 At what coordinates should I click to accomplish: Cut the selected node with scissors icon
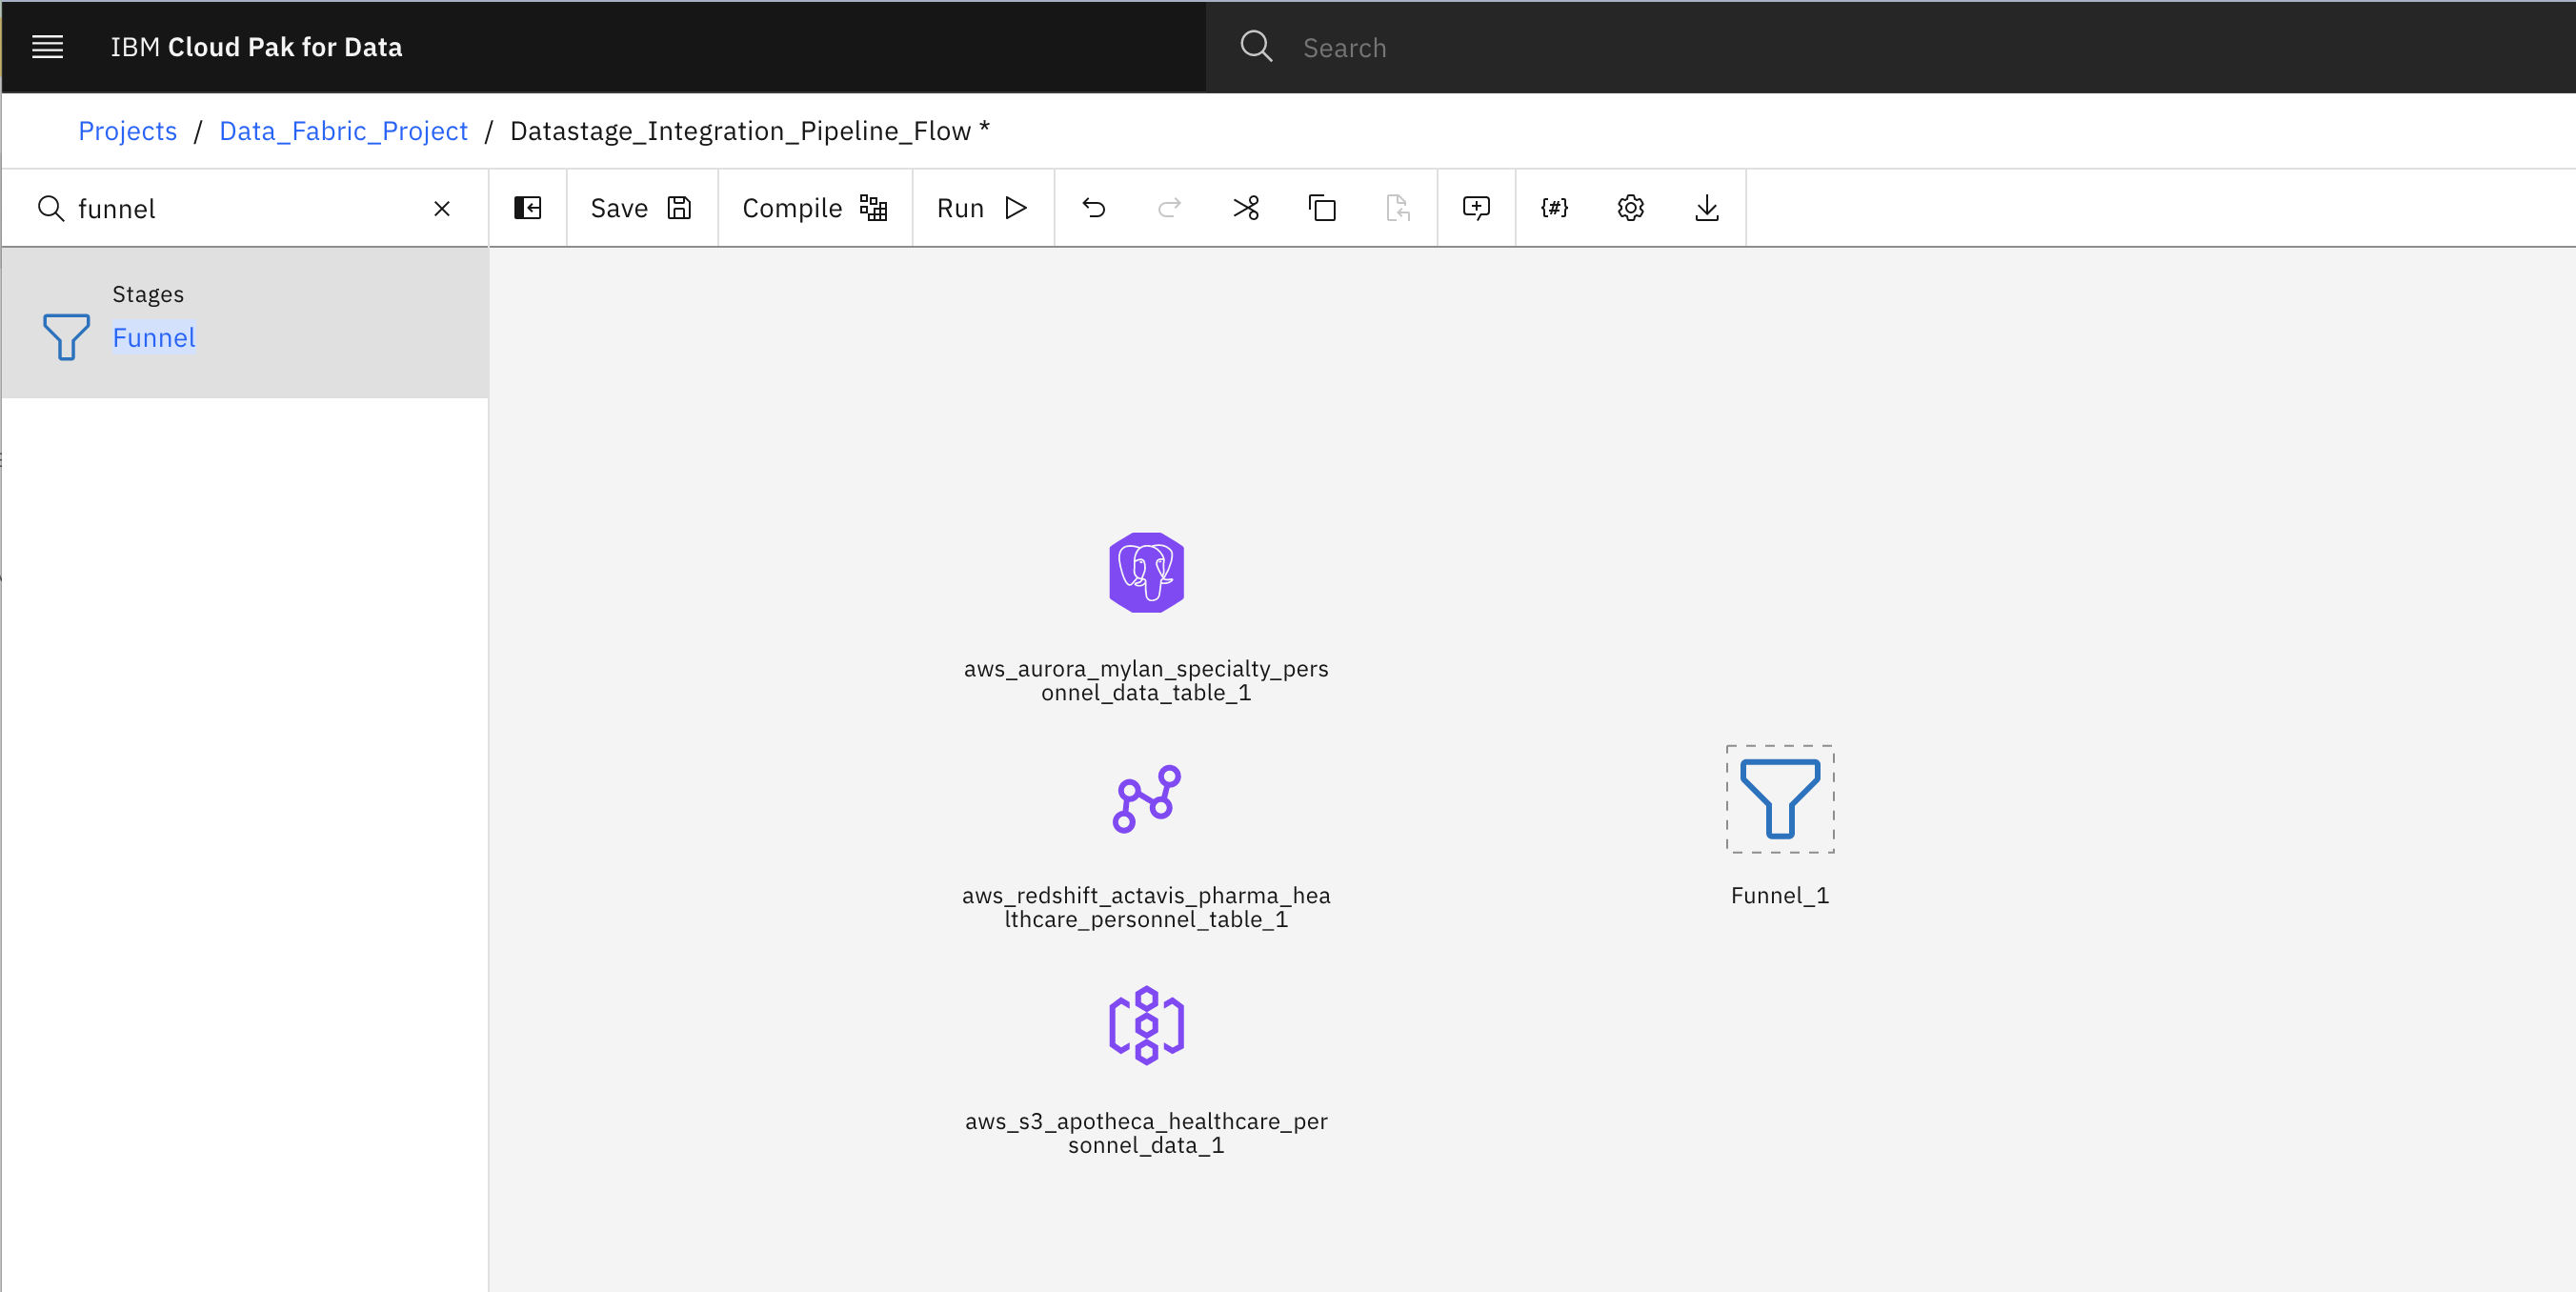pyautogui.click(x=1246, y=208)
